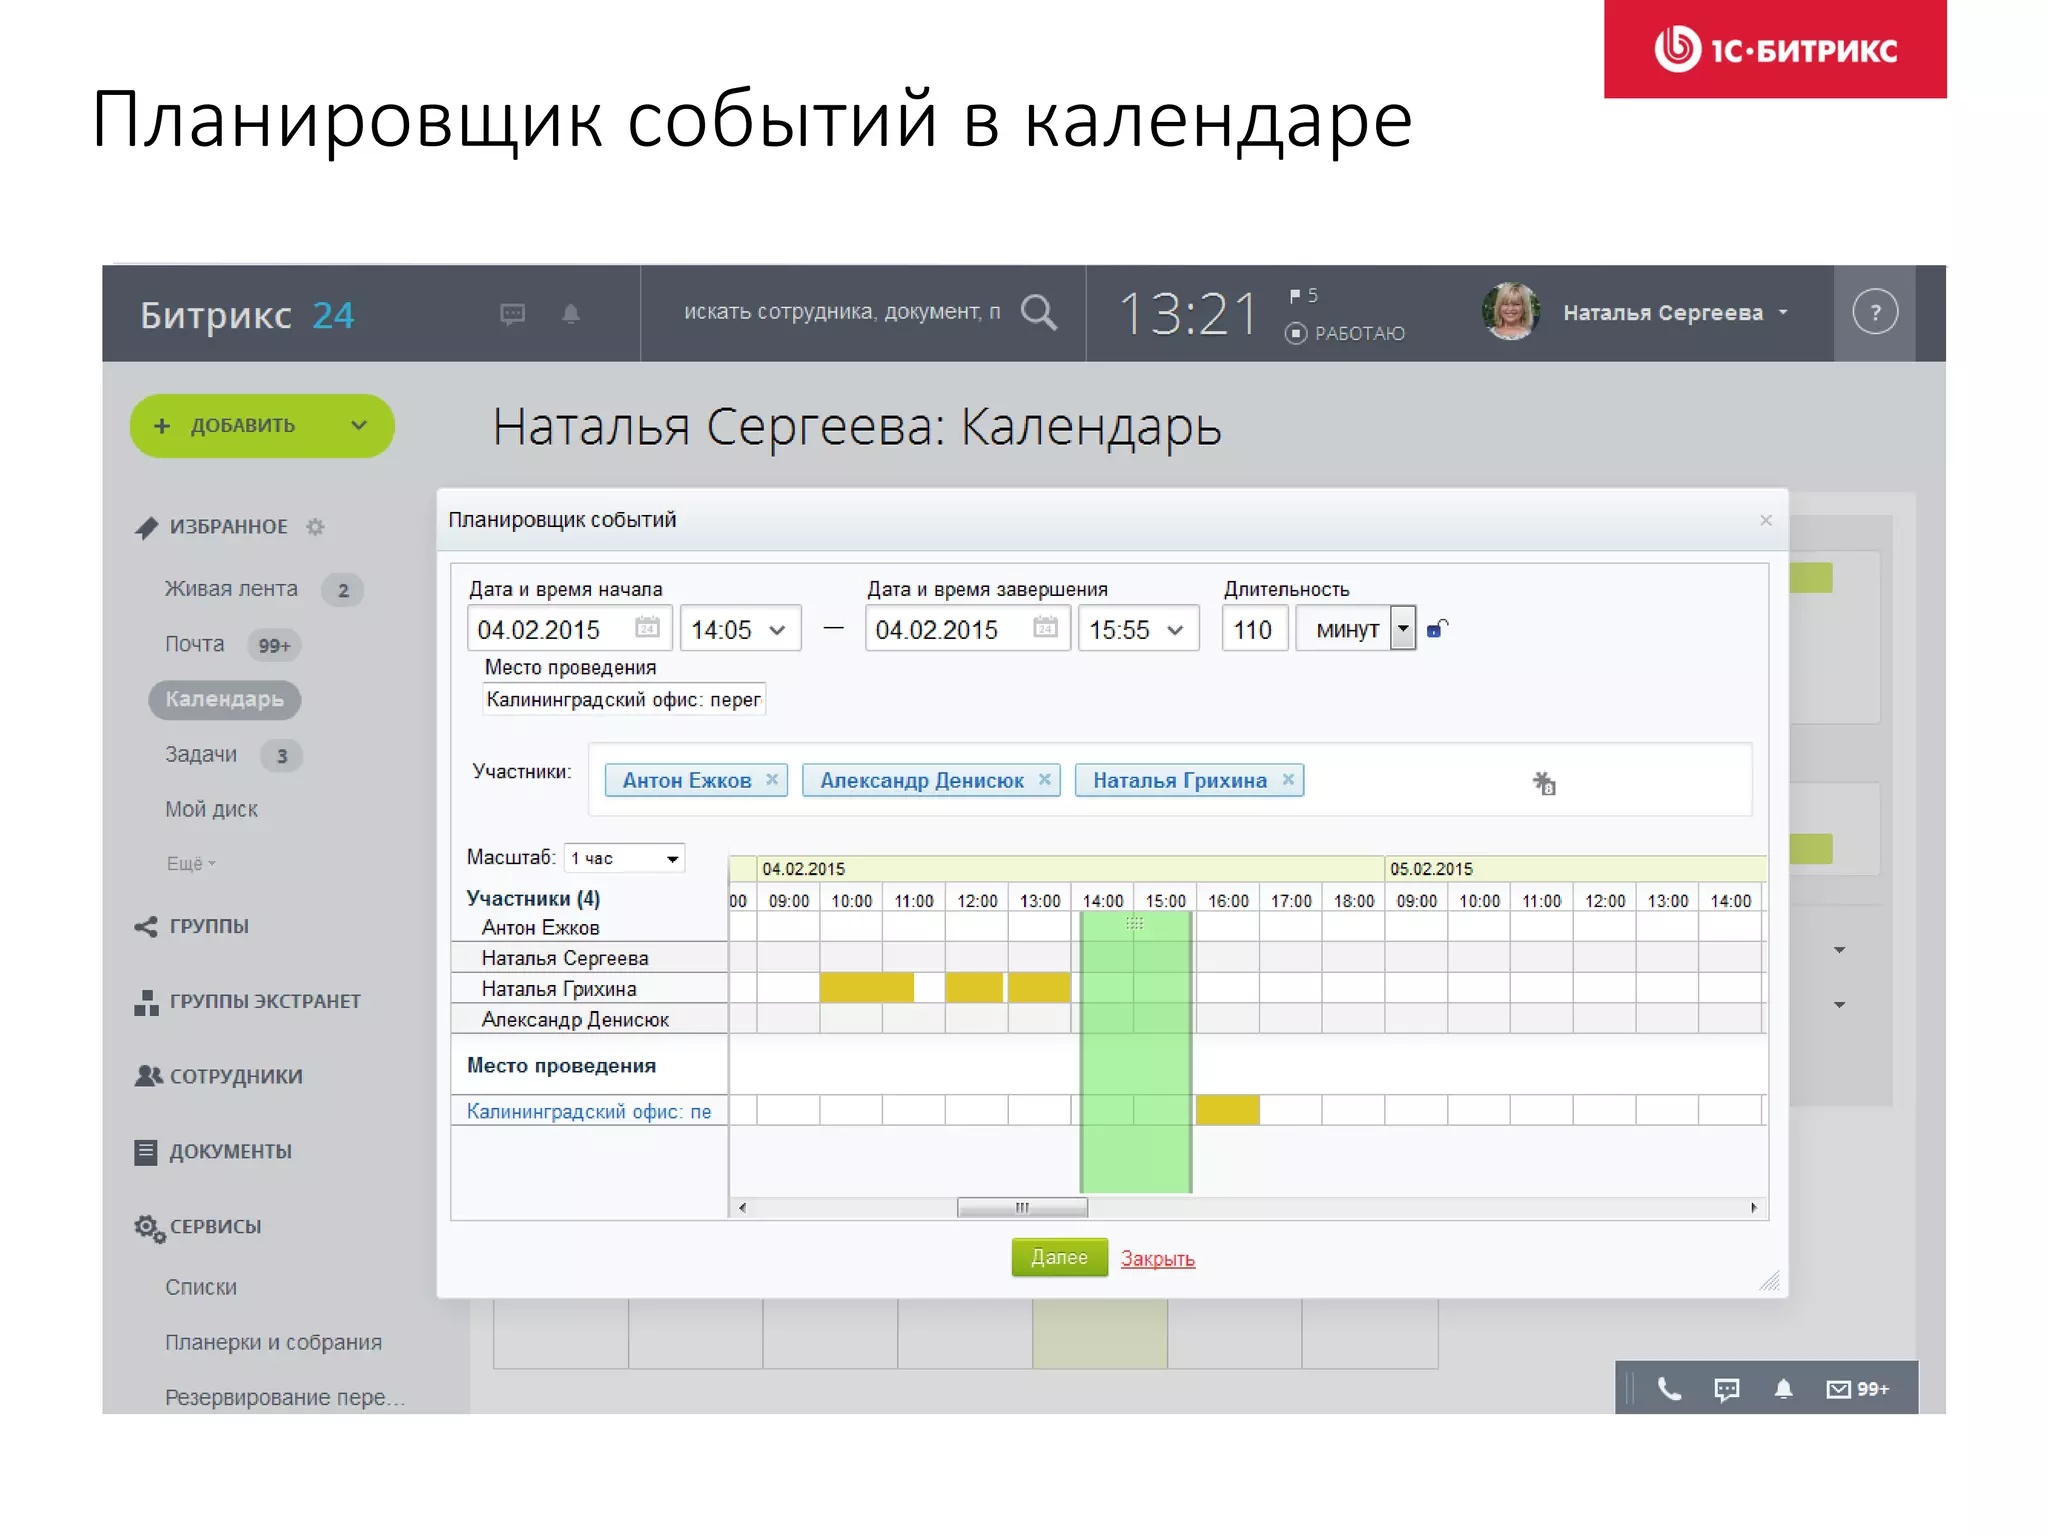Open end date calendar picker icon
This screenshot has height=1536, width=2048.
[x=1045, y=628]
